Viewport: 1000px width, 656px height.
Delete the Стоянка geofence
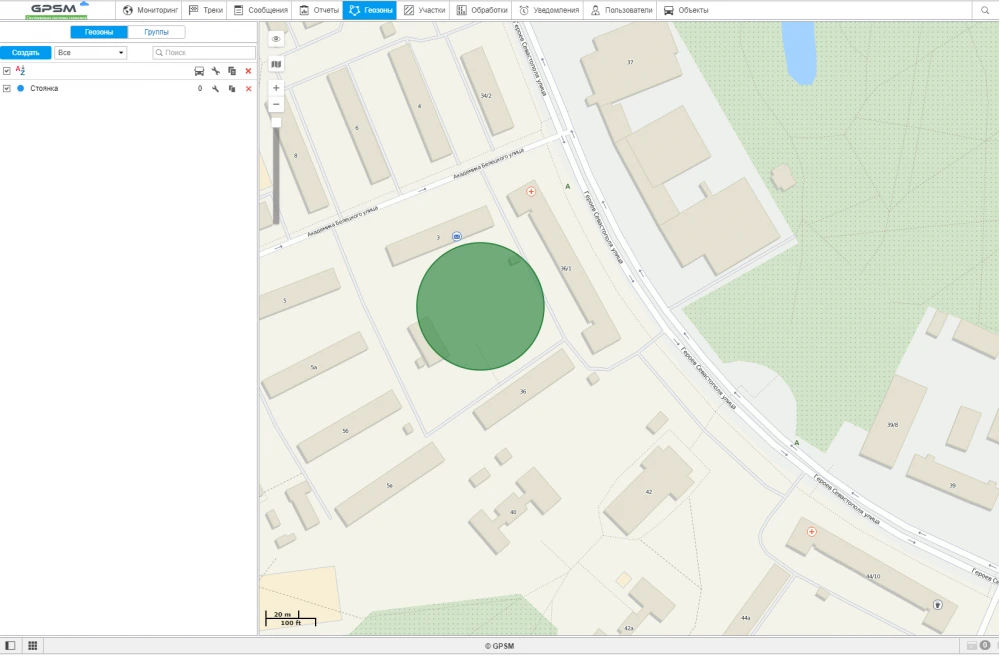coord(248,89)
